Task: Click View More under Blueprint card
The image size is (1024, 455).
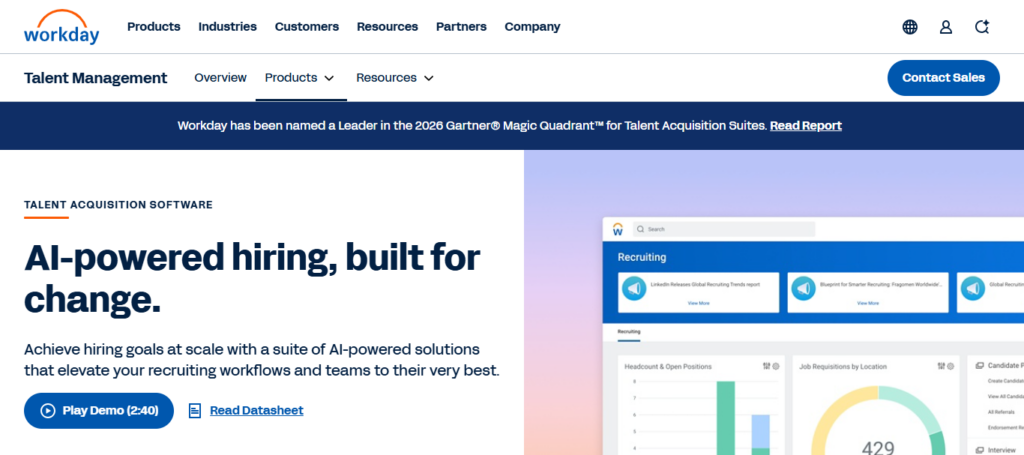Action: (868, 303)
